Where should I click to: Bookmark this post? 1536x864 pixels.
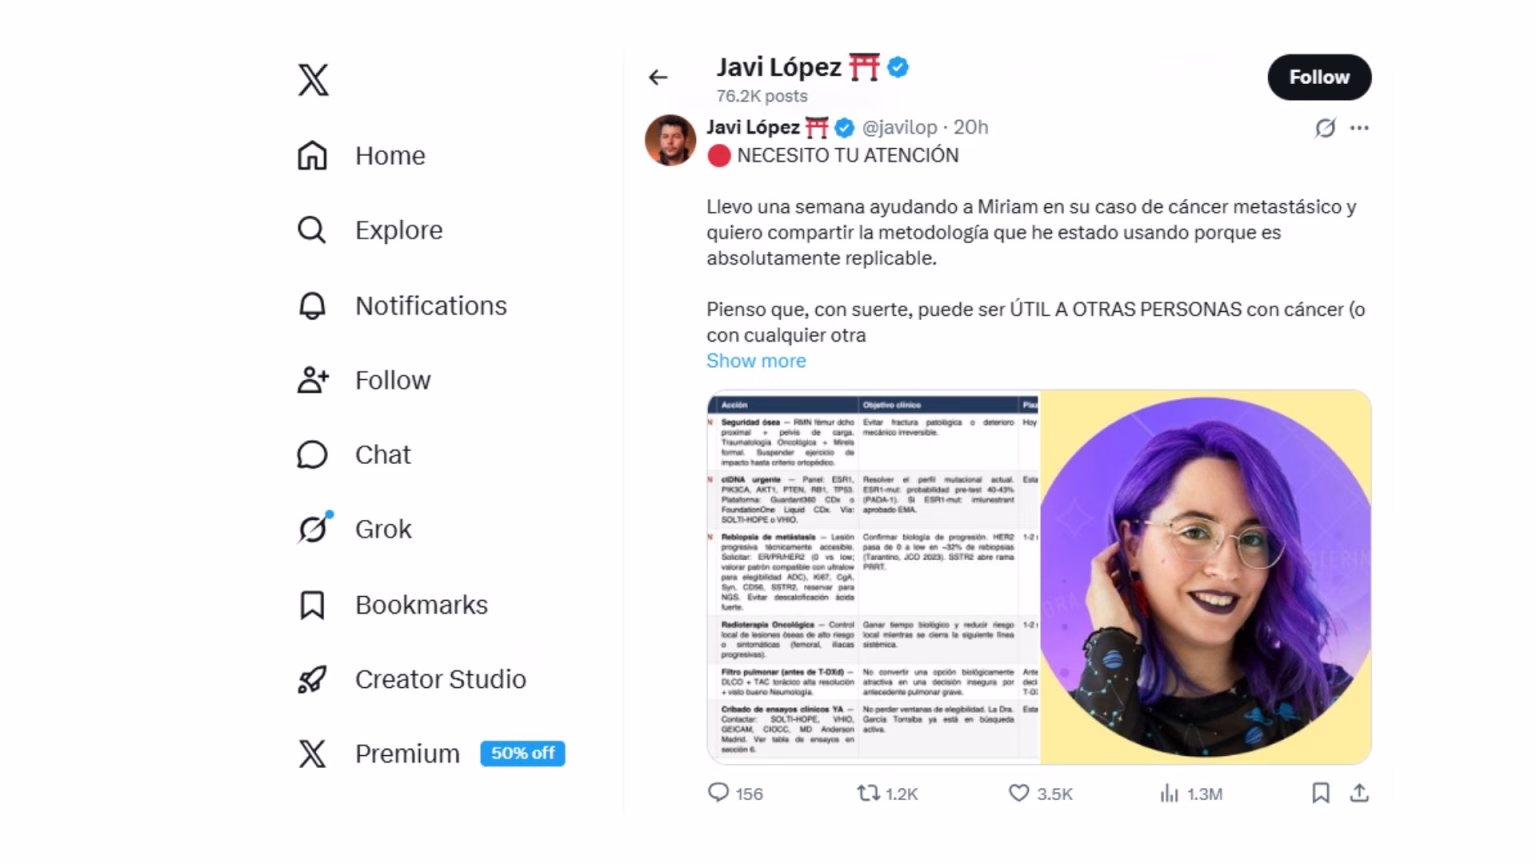click(x=1320, y=793)
